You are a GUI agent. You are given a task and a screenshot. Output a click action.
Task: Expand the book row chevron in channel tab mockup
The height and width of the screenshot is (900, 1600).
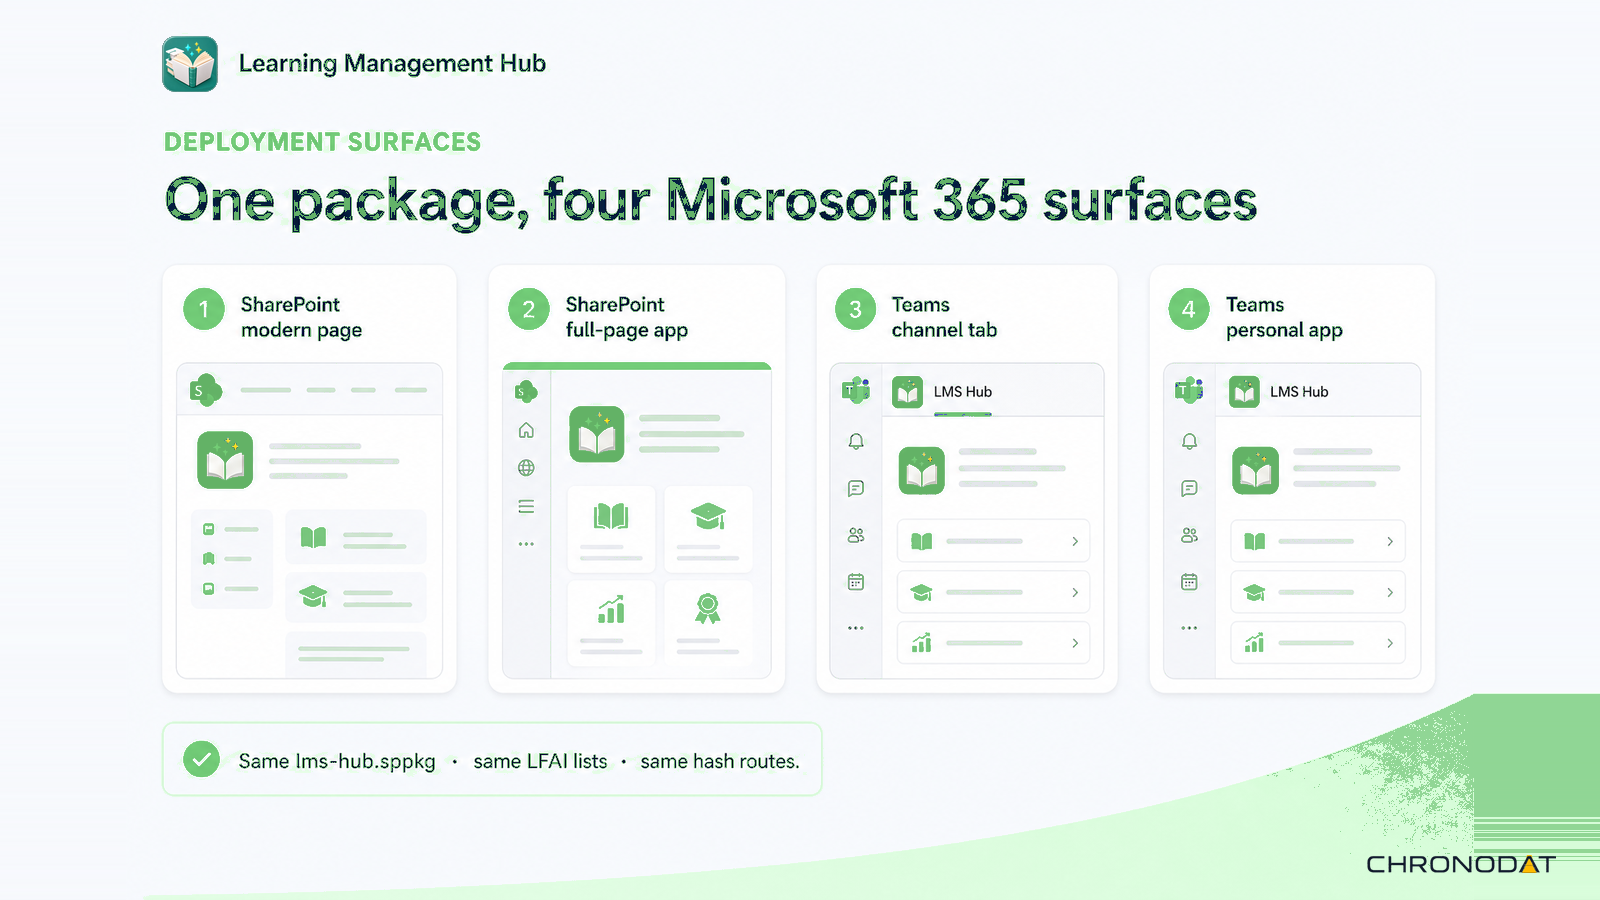tap(1075, 541)
